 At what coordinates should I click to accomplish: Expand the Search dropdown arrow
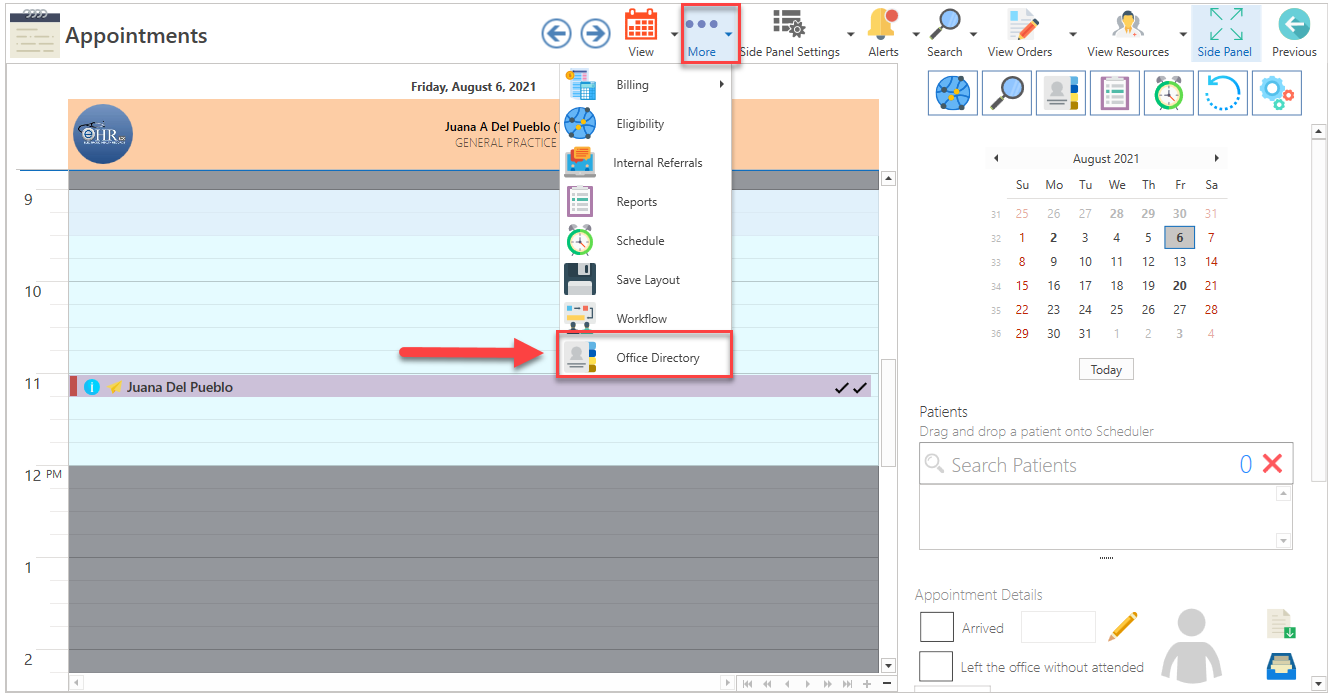click(x=973, y=34)
